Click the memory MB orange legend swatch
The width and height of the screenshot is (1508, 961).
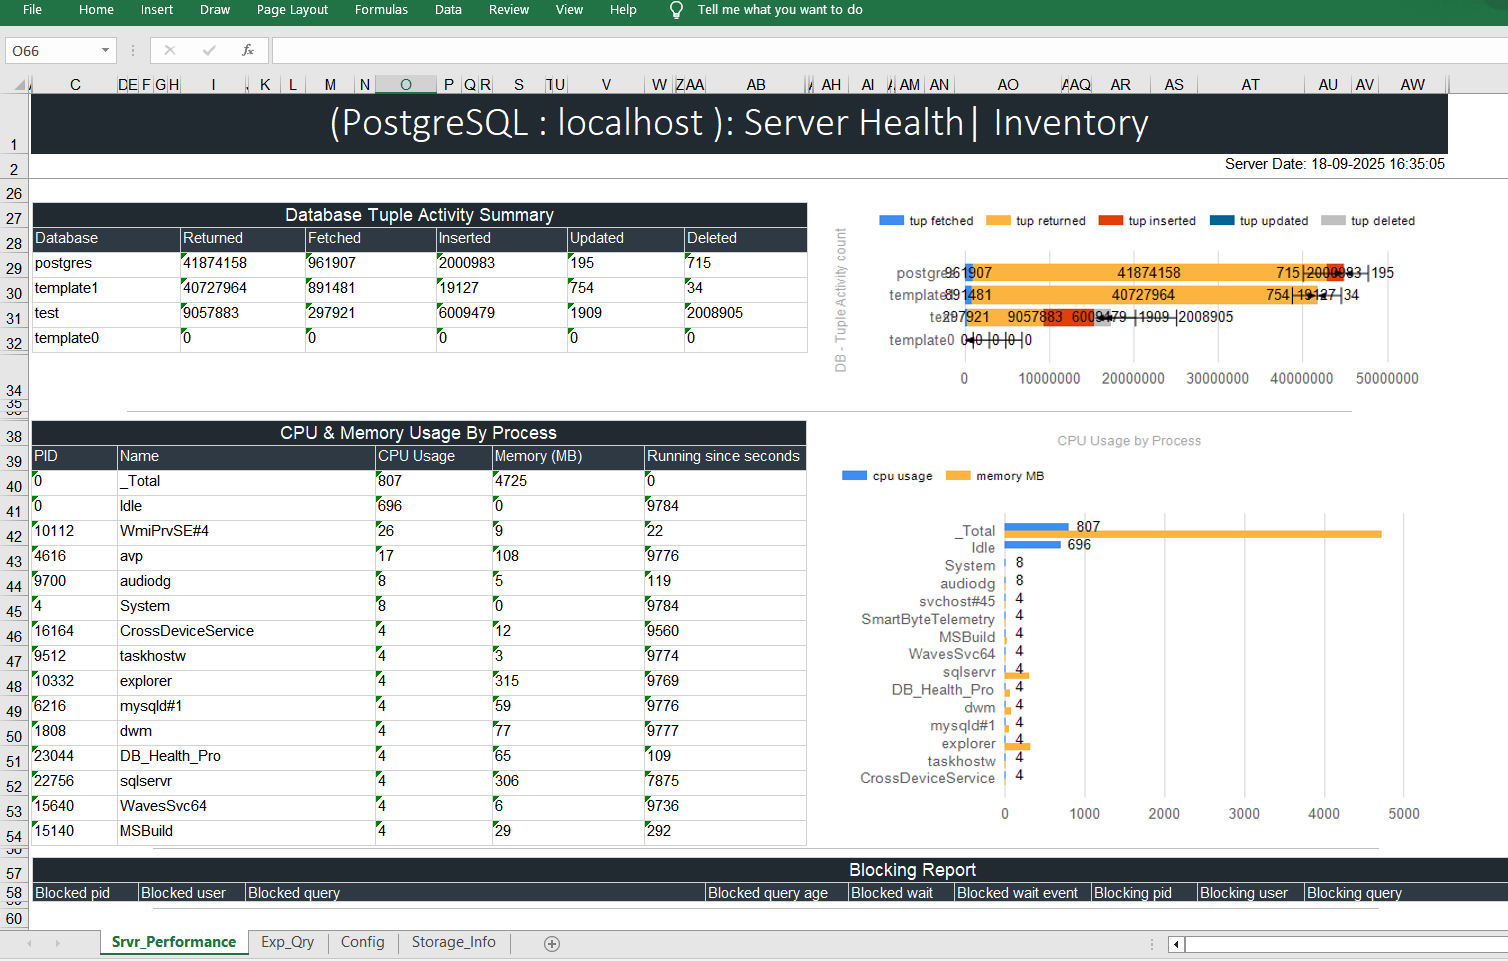958,476
